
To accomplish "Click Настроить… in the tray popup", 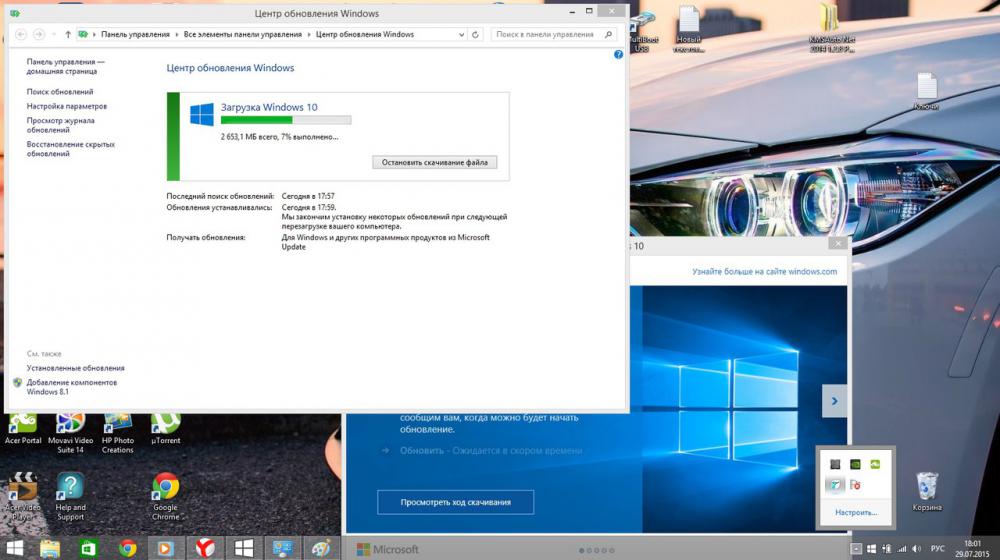I will [855, 512].
